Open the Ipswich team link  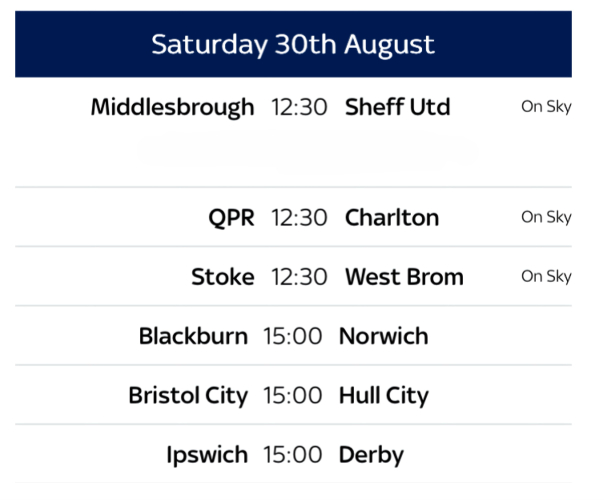point(207,455)
